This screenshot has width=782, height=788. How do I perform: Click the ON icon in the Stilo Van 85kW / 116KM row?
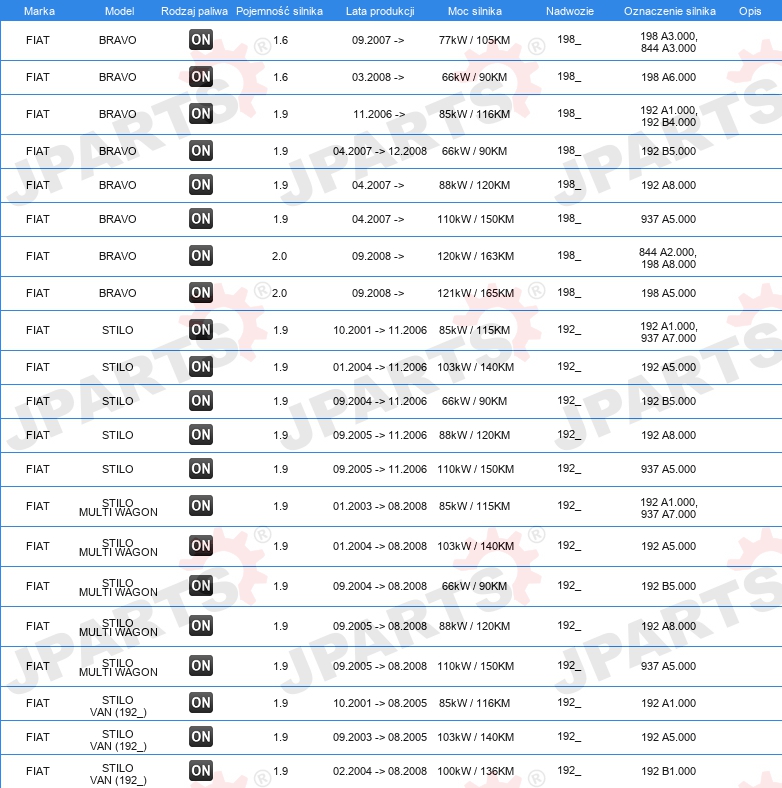[x=201, y=703]
